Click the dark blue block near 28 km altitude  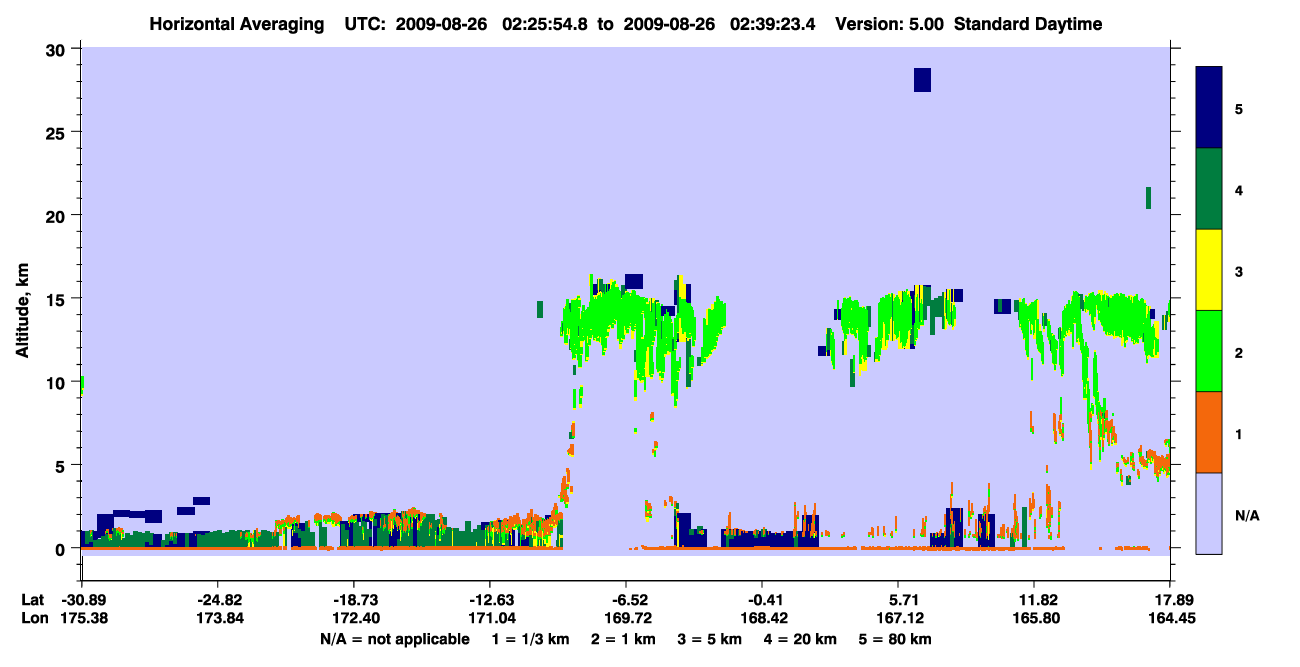click(922, 80)
